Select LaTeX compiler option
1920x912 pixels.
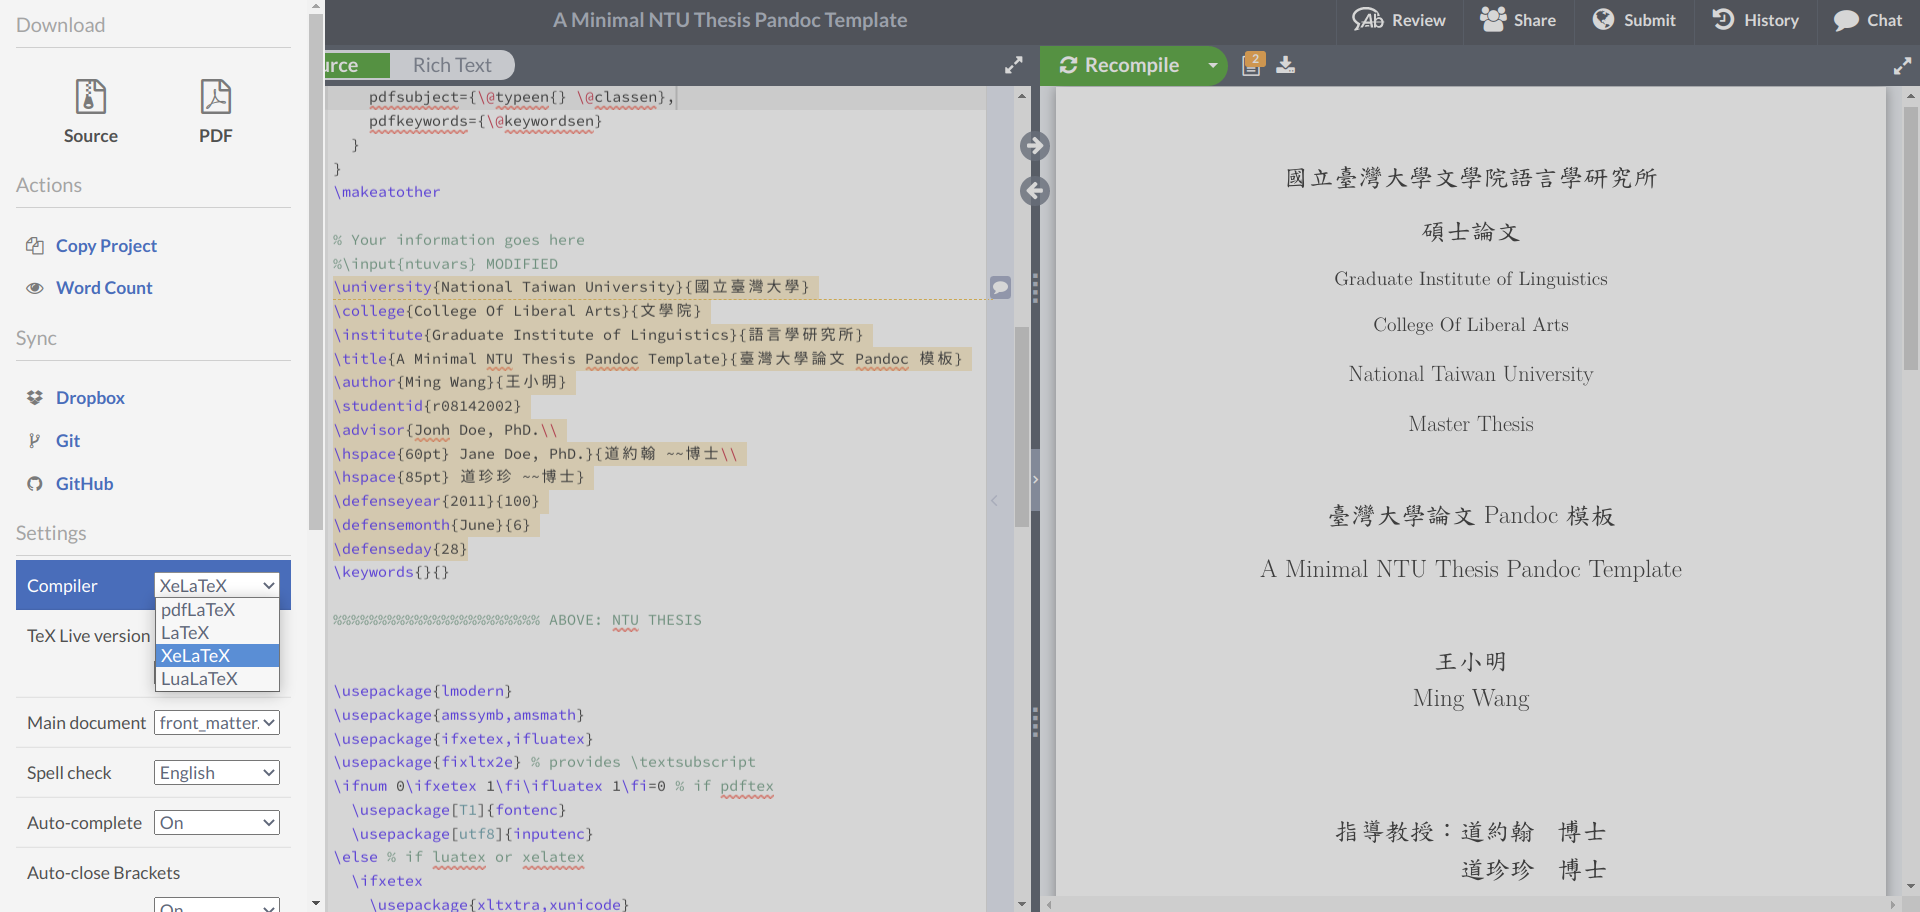217,633
